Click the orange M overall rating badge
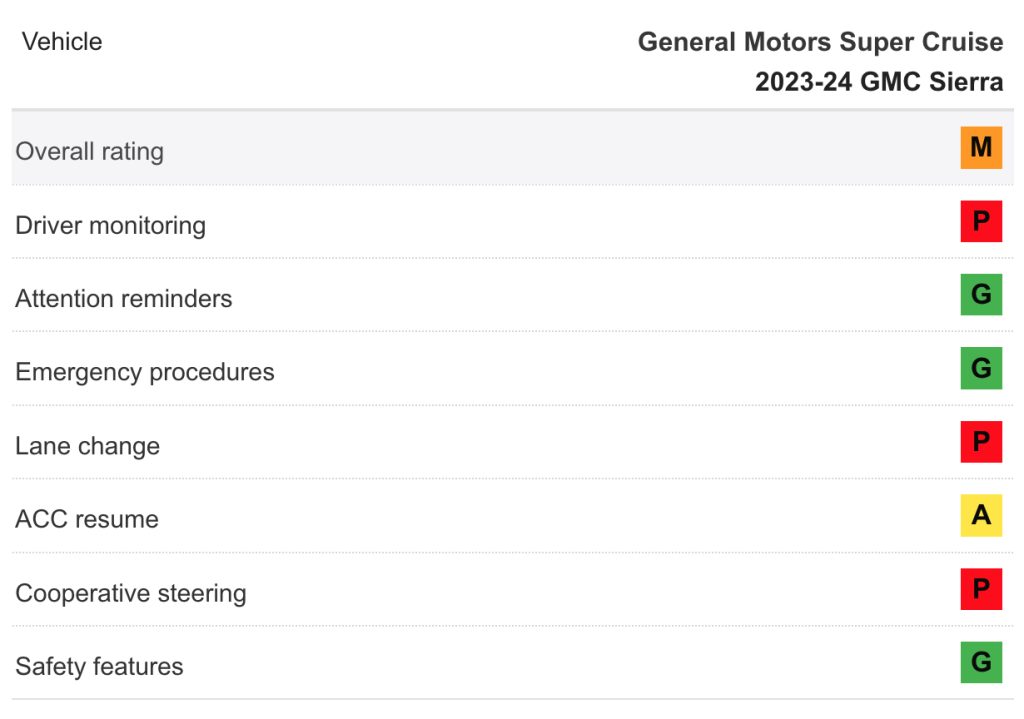Viewport: 1024px width, 719px height. coord(981,148)
